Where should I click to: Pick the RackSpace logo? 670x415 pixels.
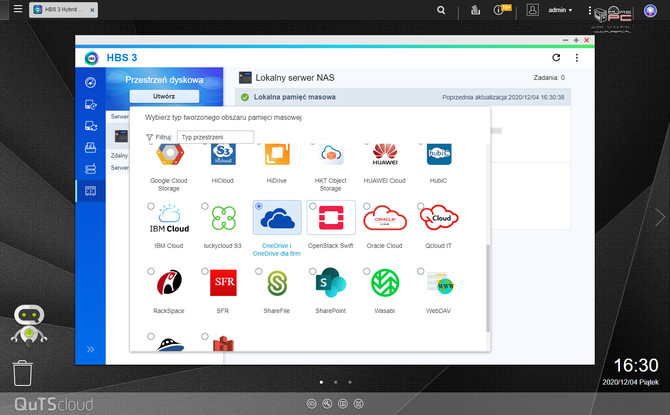[x=169, y=283]
